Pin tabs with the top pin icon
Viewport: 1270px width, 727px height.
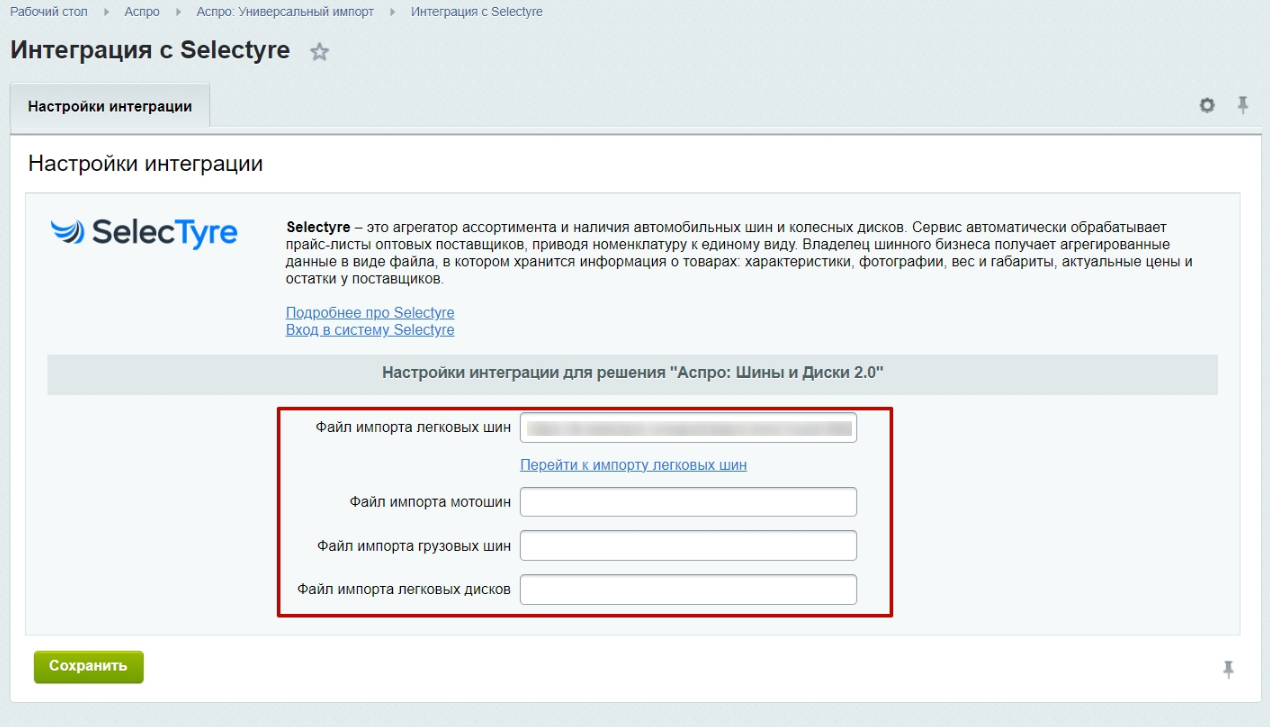point(1243,104)
